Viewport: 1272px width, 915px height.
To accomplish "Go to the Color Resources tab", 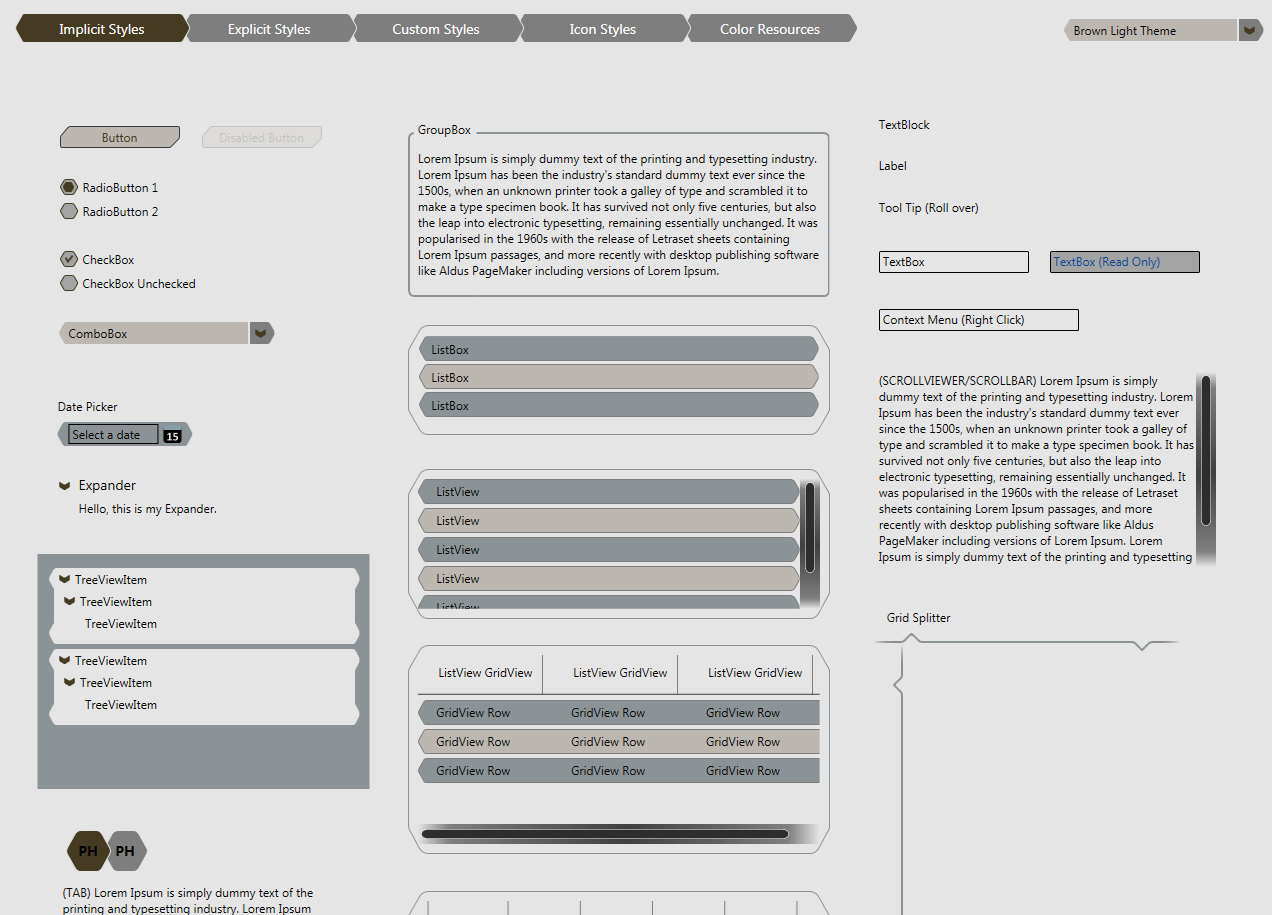I will pos(770,29).
